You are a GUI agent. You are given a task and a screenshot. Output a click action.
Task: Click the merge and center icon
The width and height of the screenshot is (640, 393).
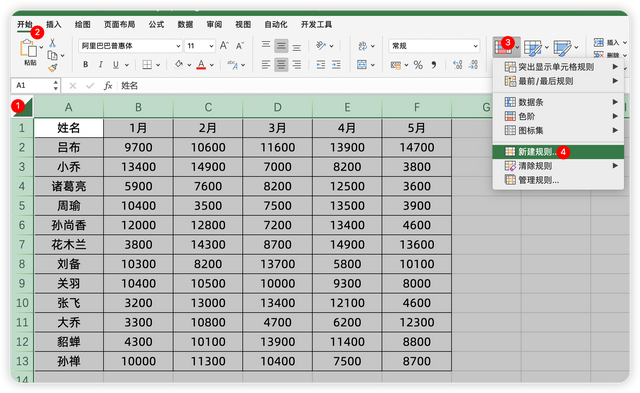tap(362, 64)
